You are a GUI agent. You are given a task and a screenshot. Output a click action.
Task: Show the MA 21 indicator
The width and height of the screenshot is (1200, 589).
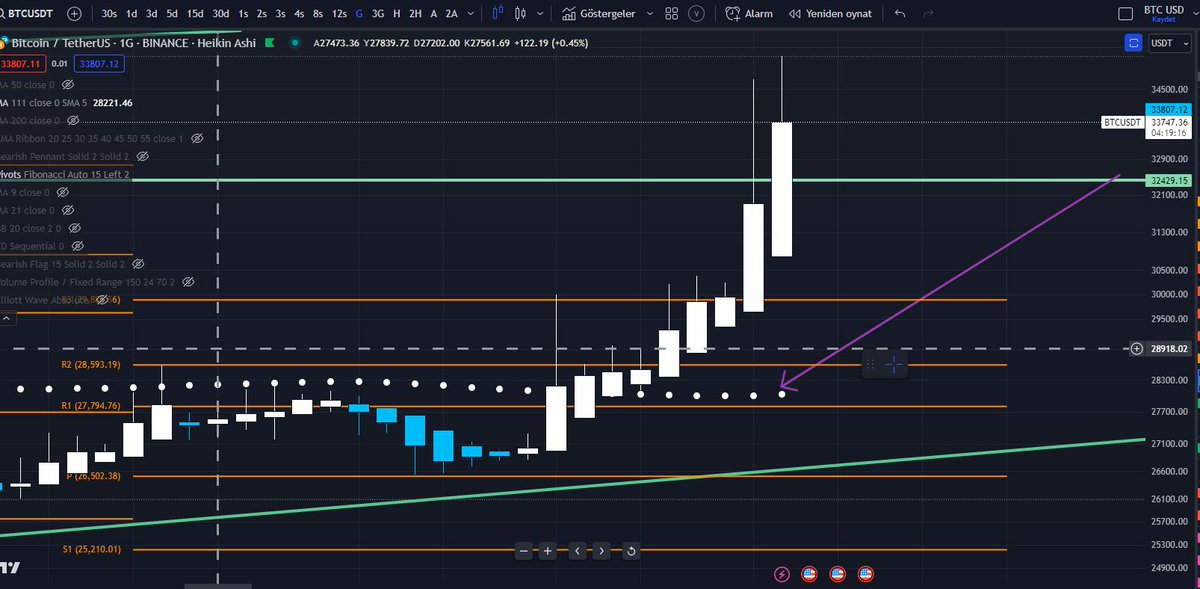point(66,210)
